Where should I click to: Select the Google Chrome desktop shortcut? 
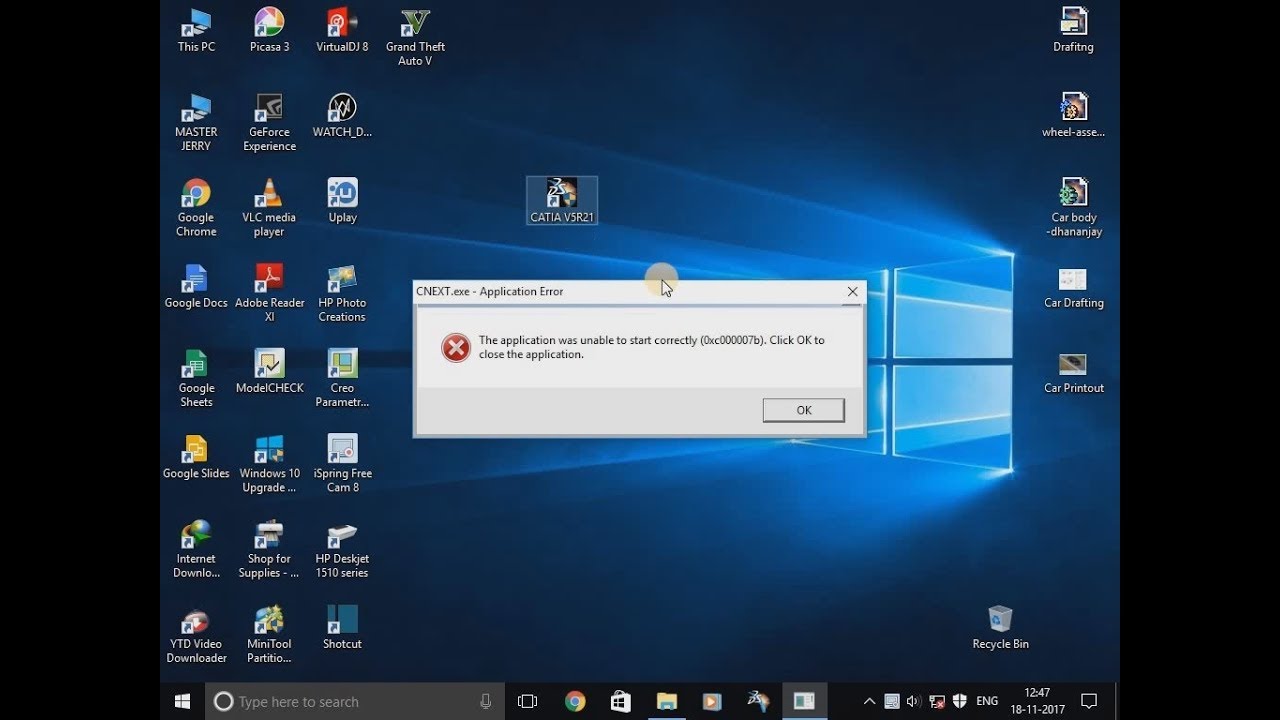196,208
